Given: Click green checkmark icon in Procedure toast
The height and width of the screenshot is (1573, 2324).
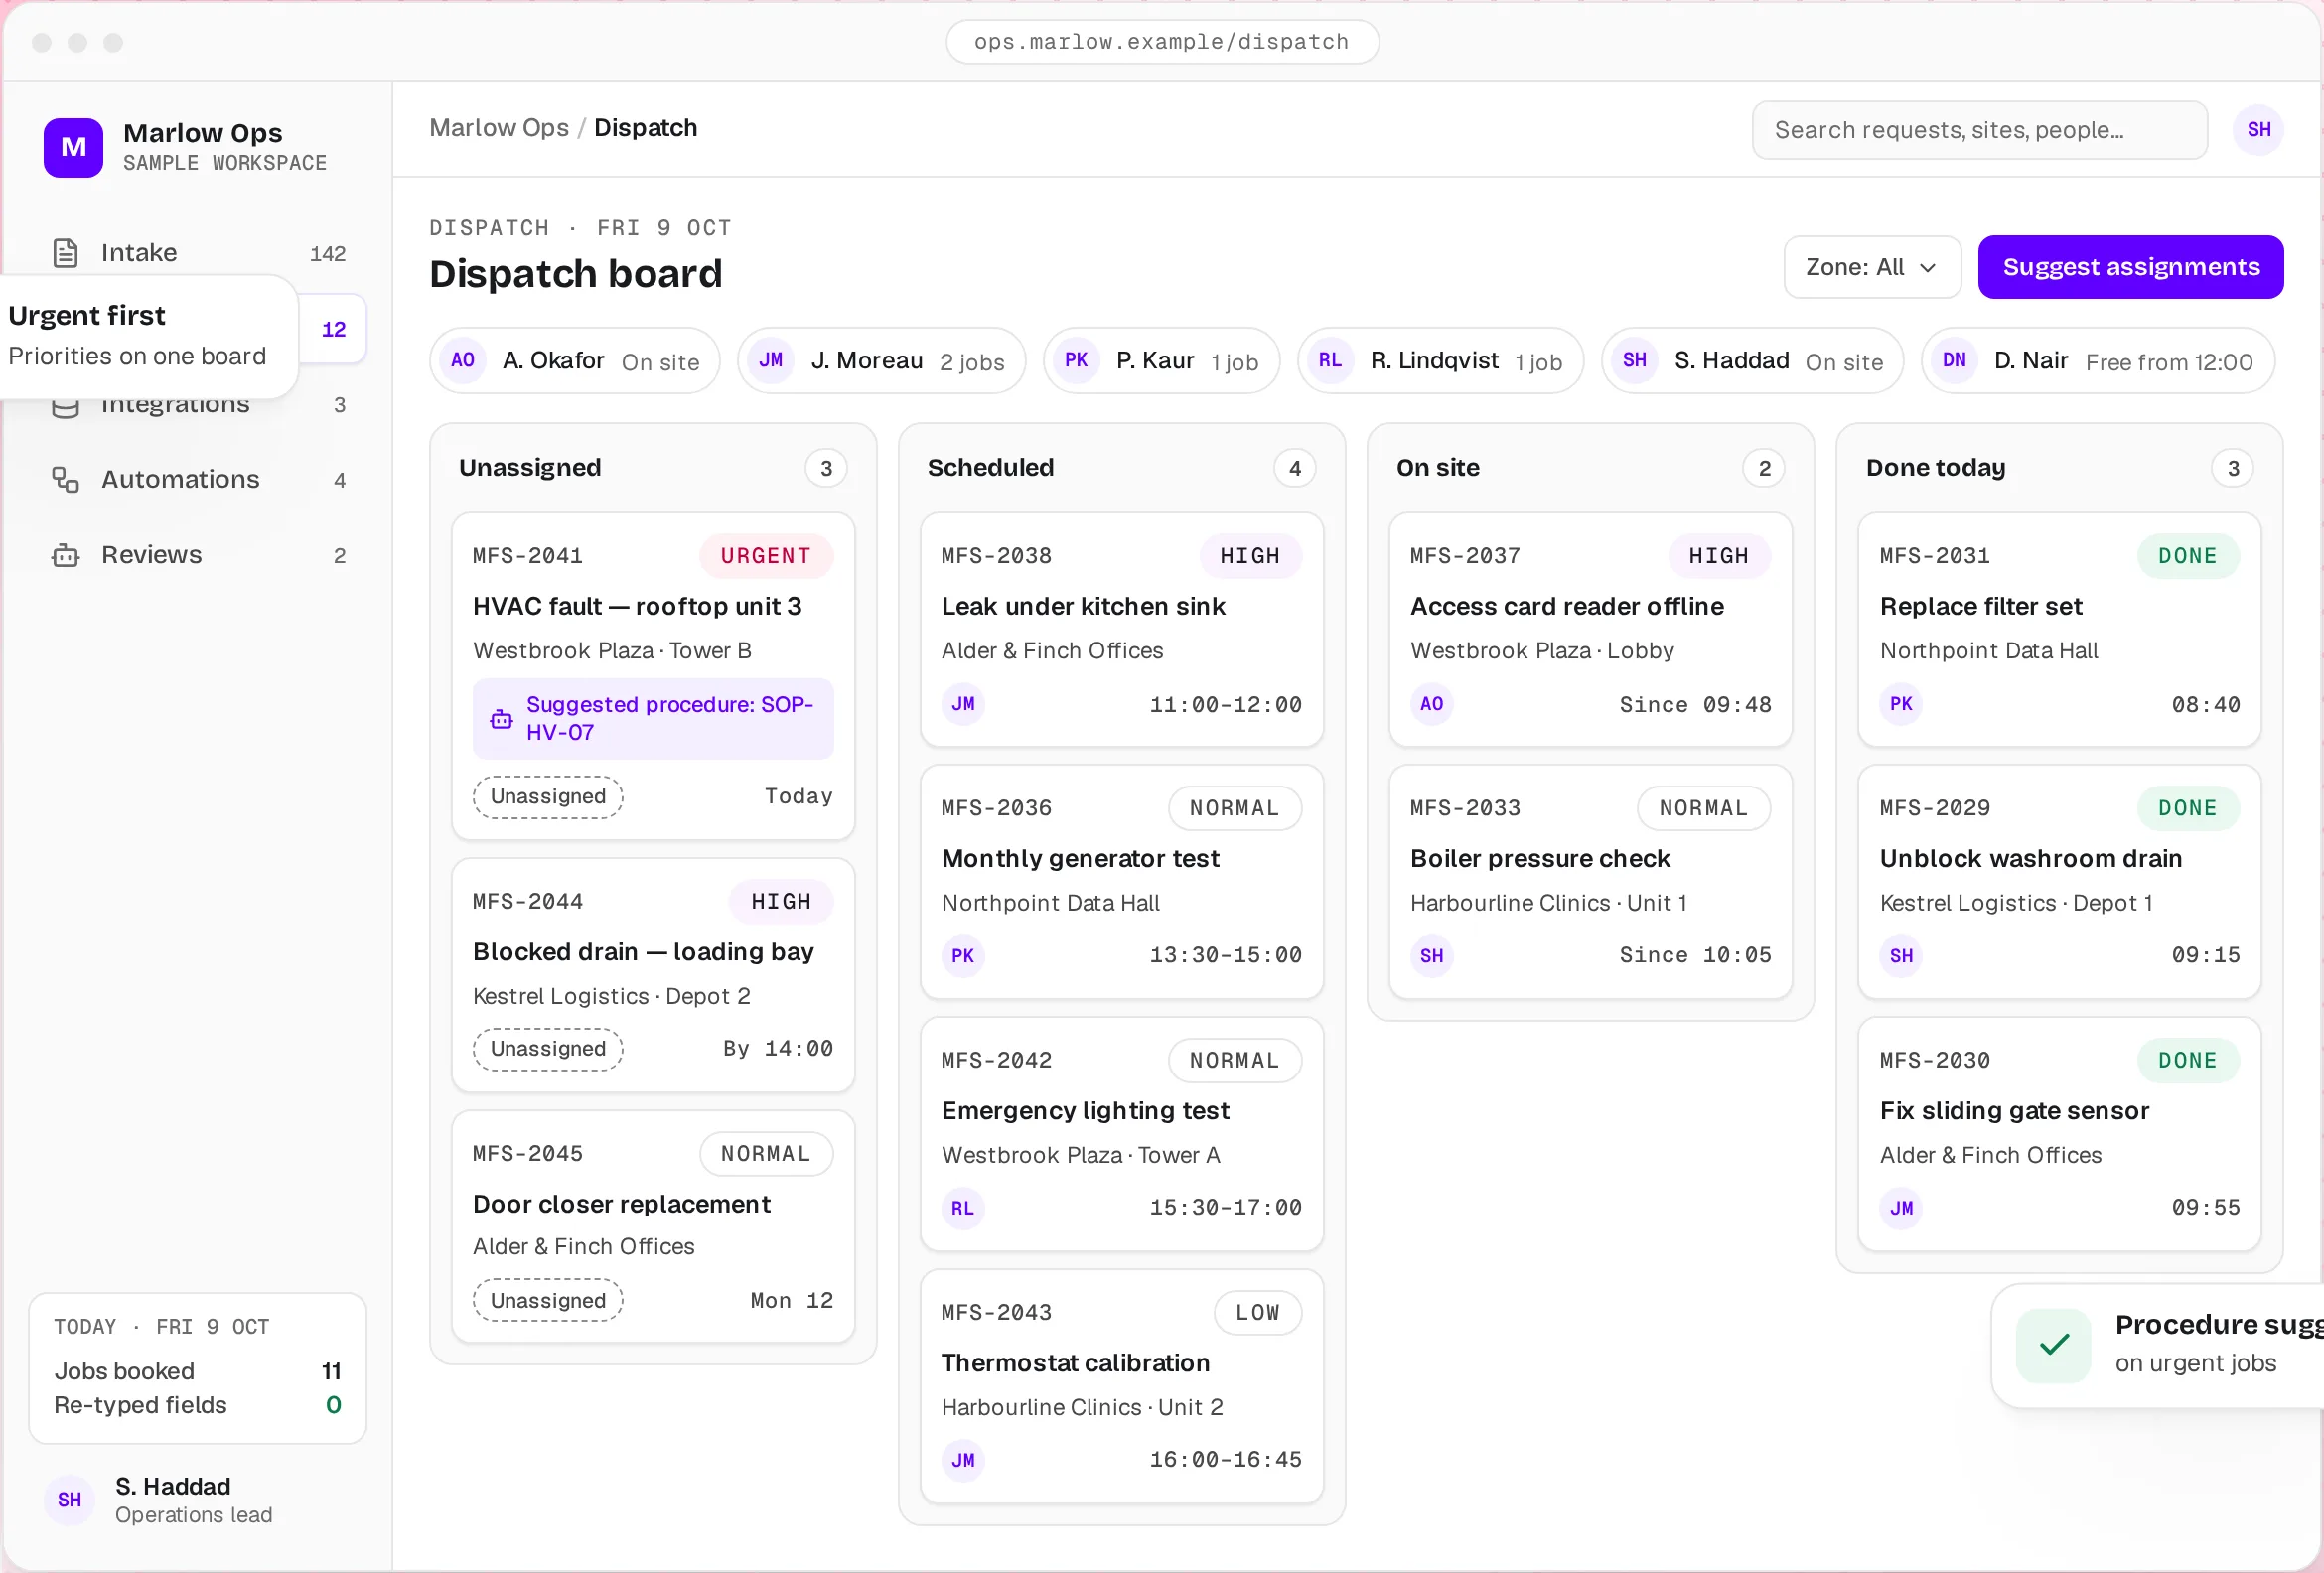Looking at the screenshot, I should (2053, 1346).
